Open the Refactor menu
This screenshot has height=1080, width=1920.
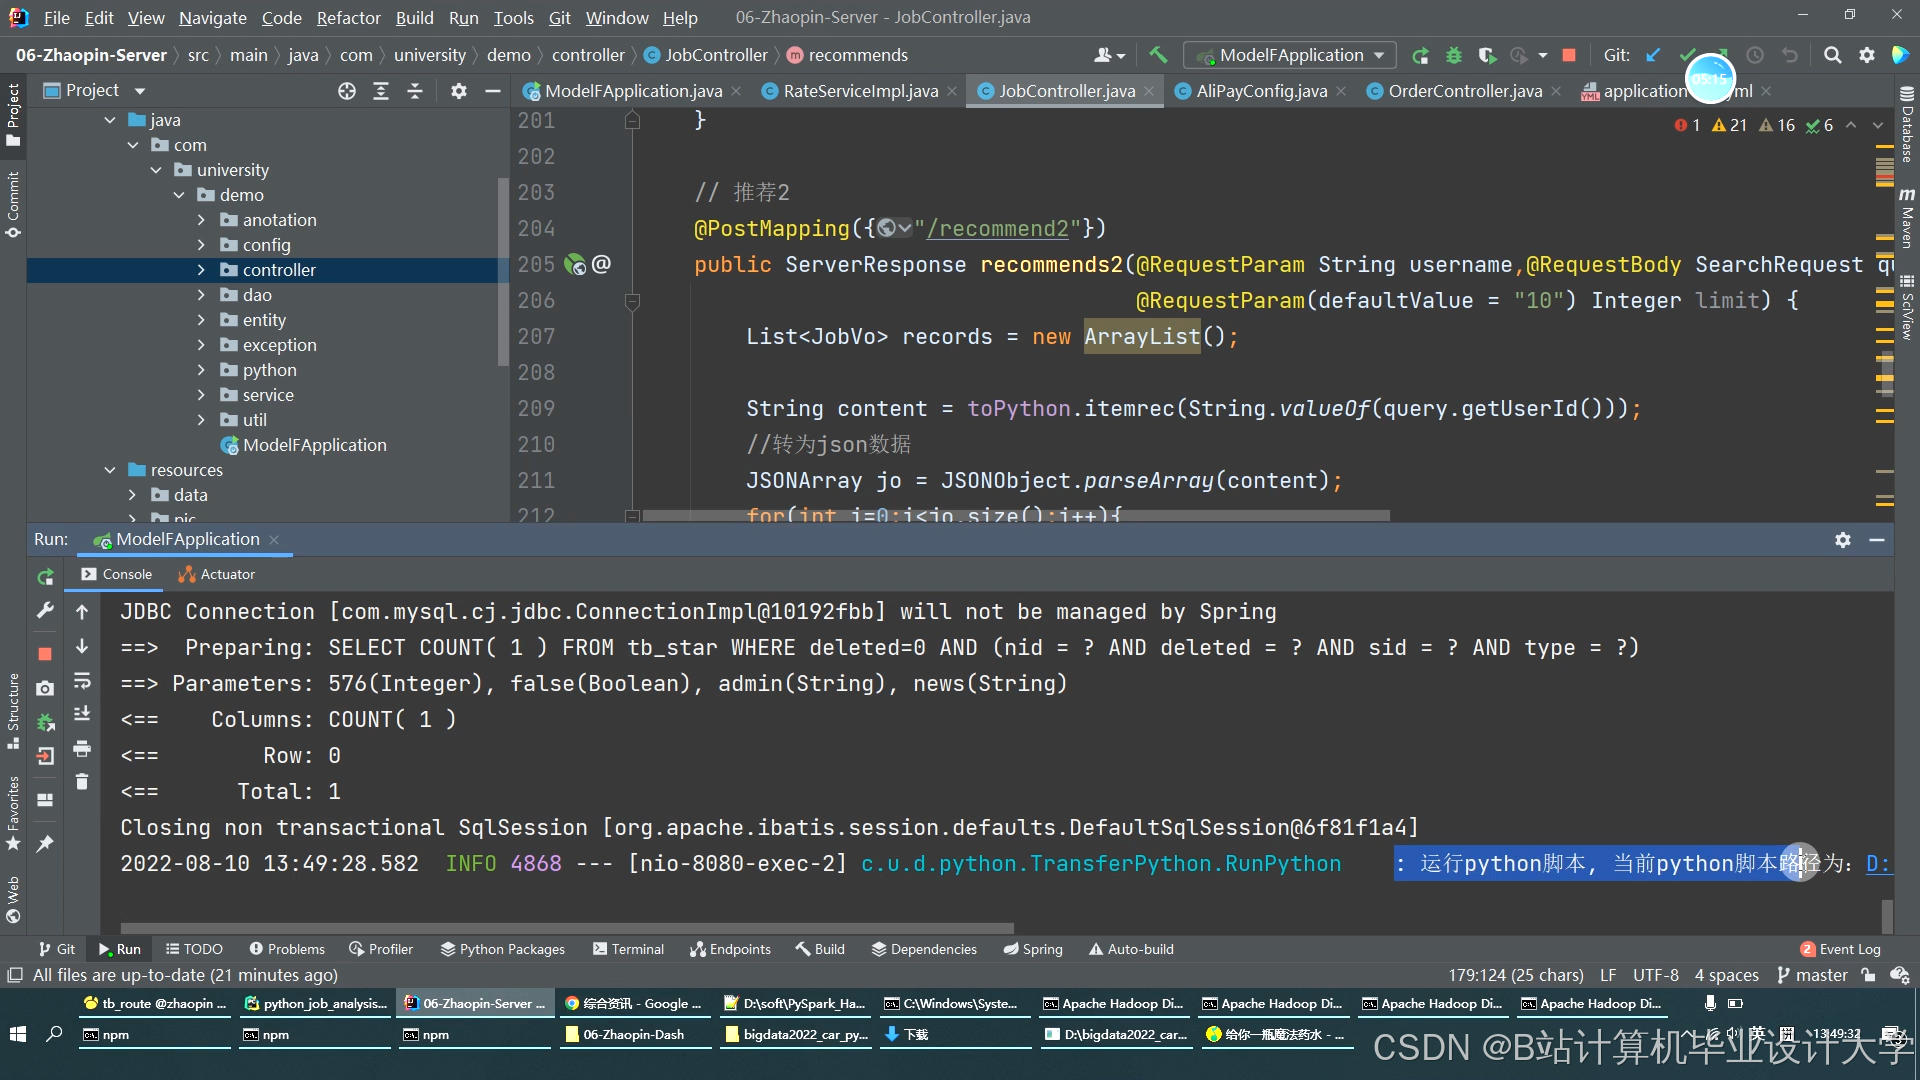point(348,17)
